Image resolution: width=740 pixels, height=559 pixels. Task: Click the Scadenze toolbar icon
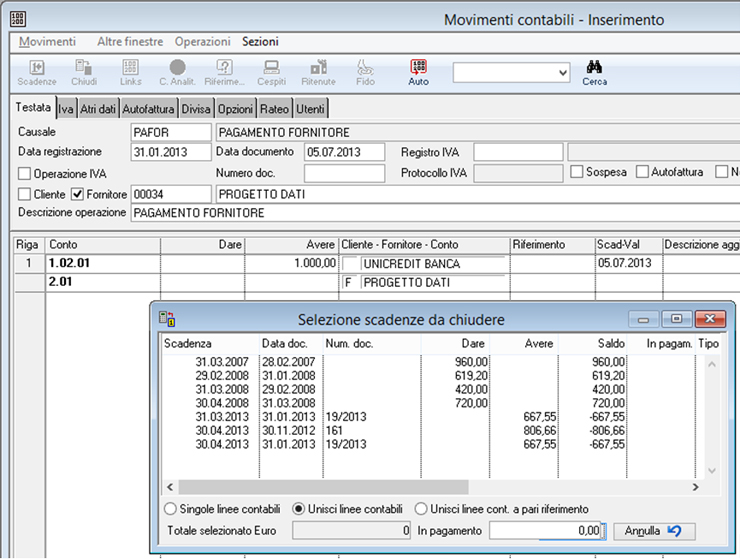(37, 72)
